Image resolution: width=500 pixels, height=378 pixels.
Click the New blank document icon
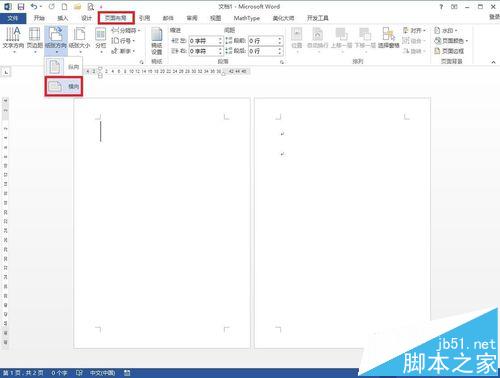tap(64, 7)
